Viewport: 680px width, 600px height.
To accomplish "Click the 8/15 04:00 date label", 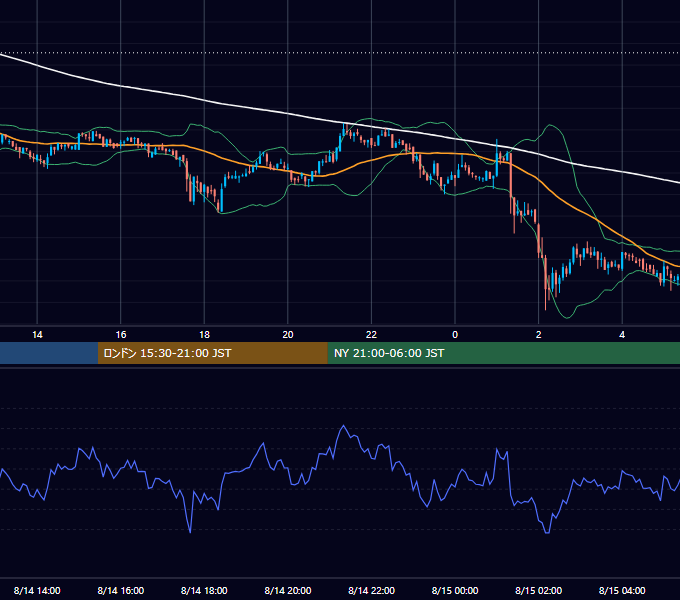I will (622, 590).
